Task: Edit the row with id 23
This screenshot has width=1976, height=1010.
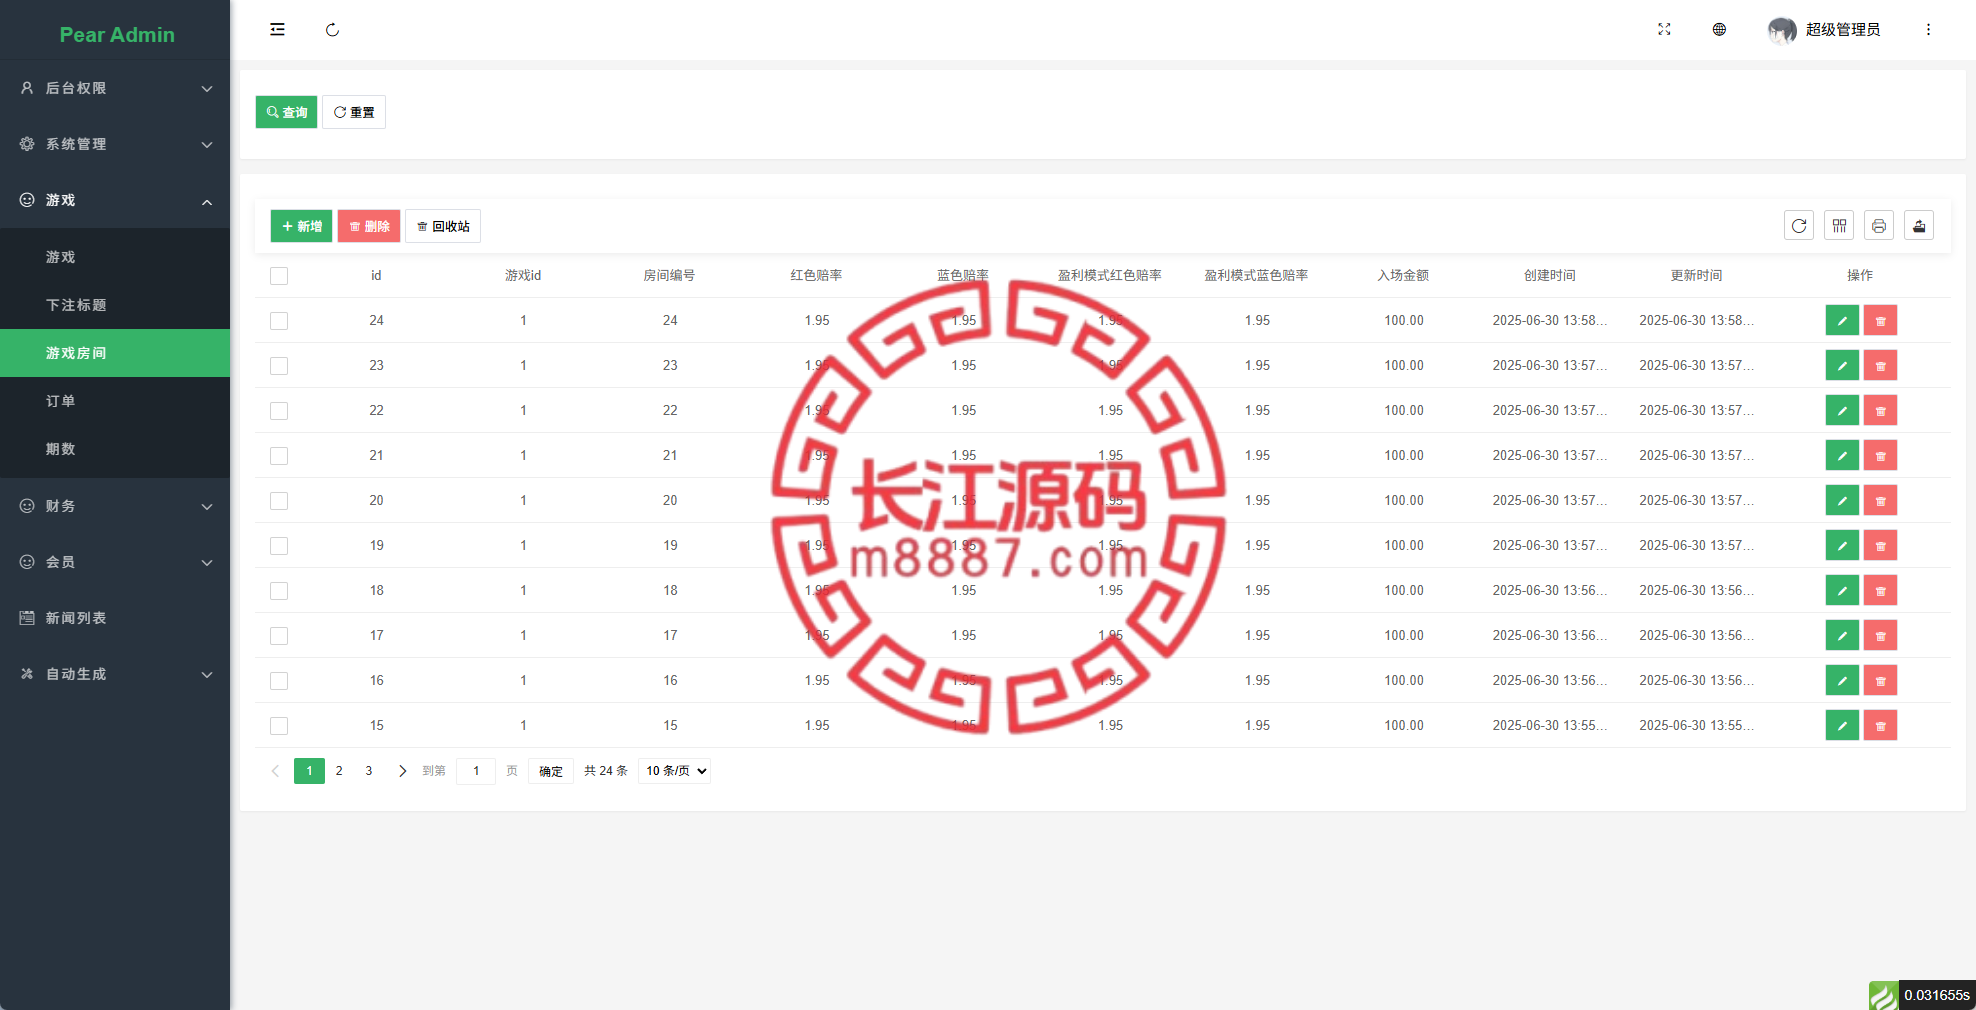Action: (1842, 366)
